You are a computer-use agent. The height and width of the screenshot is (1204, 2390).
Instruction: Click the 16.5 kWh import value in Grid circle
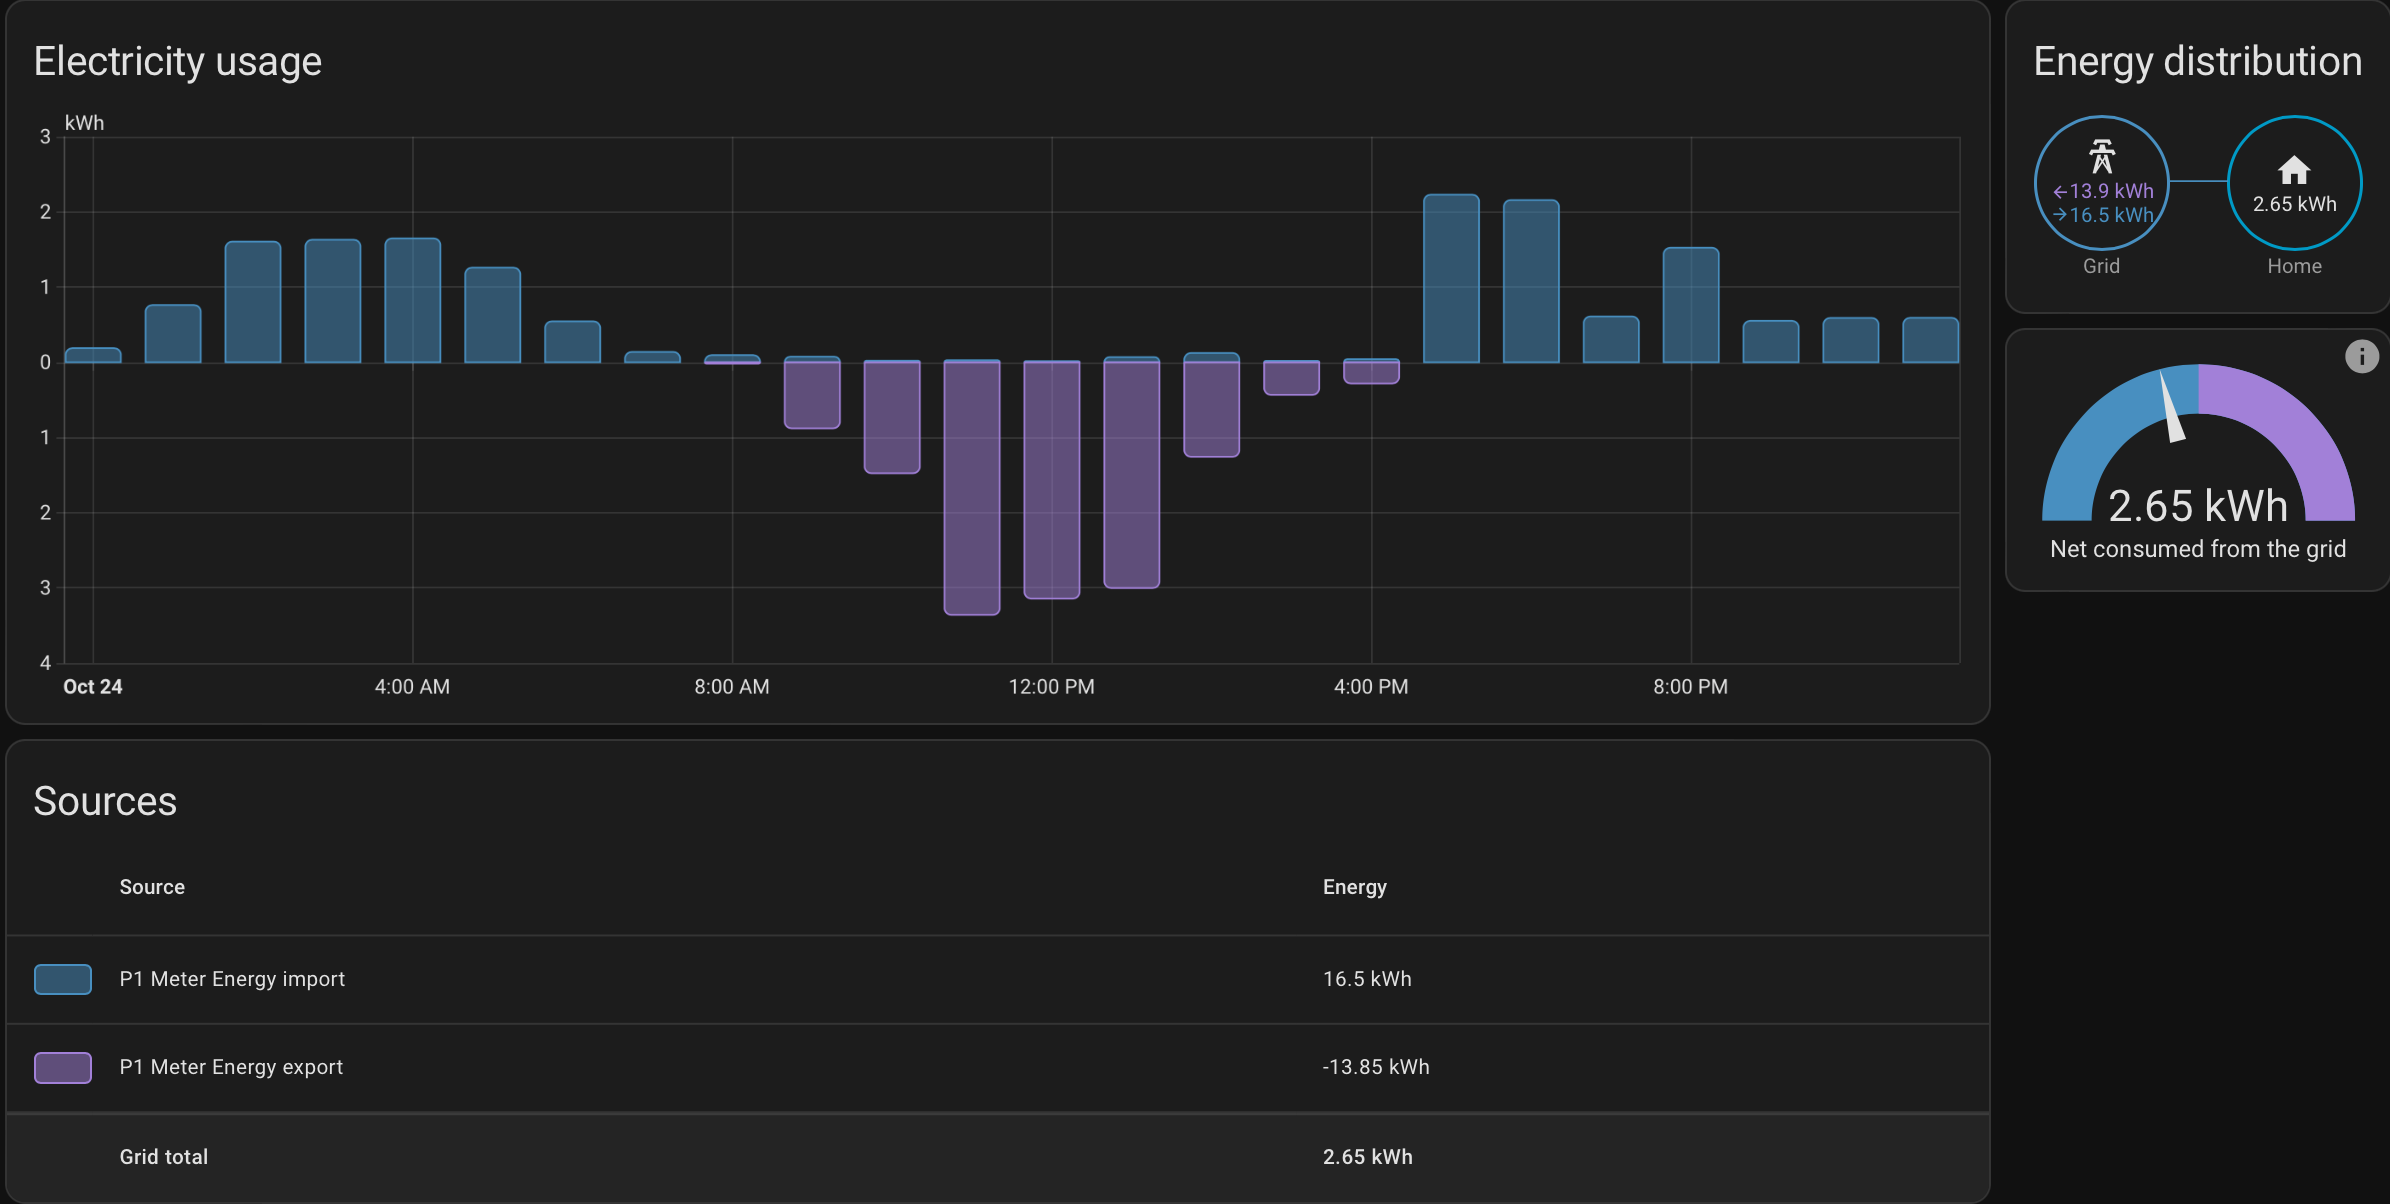(x=2110, y=215)
